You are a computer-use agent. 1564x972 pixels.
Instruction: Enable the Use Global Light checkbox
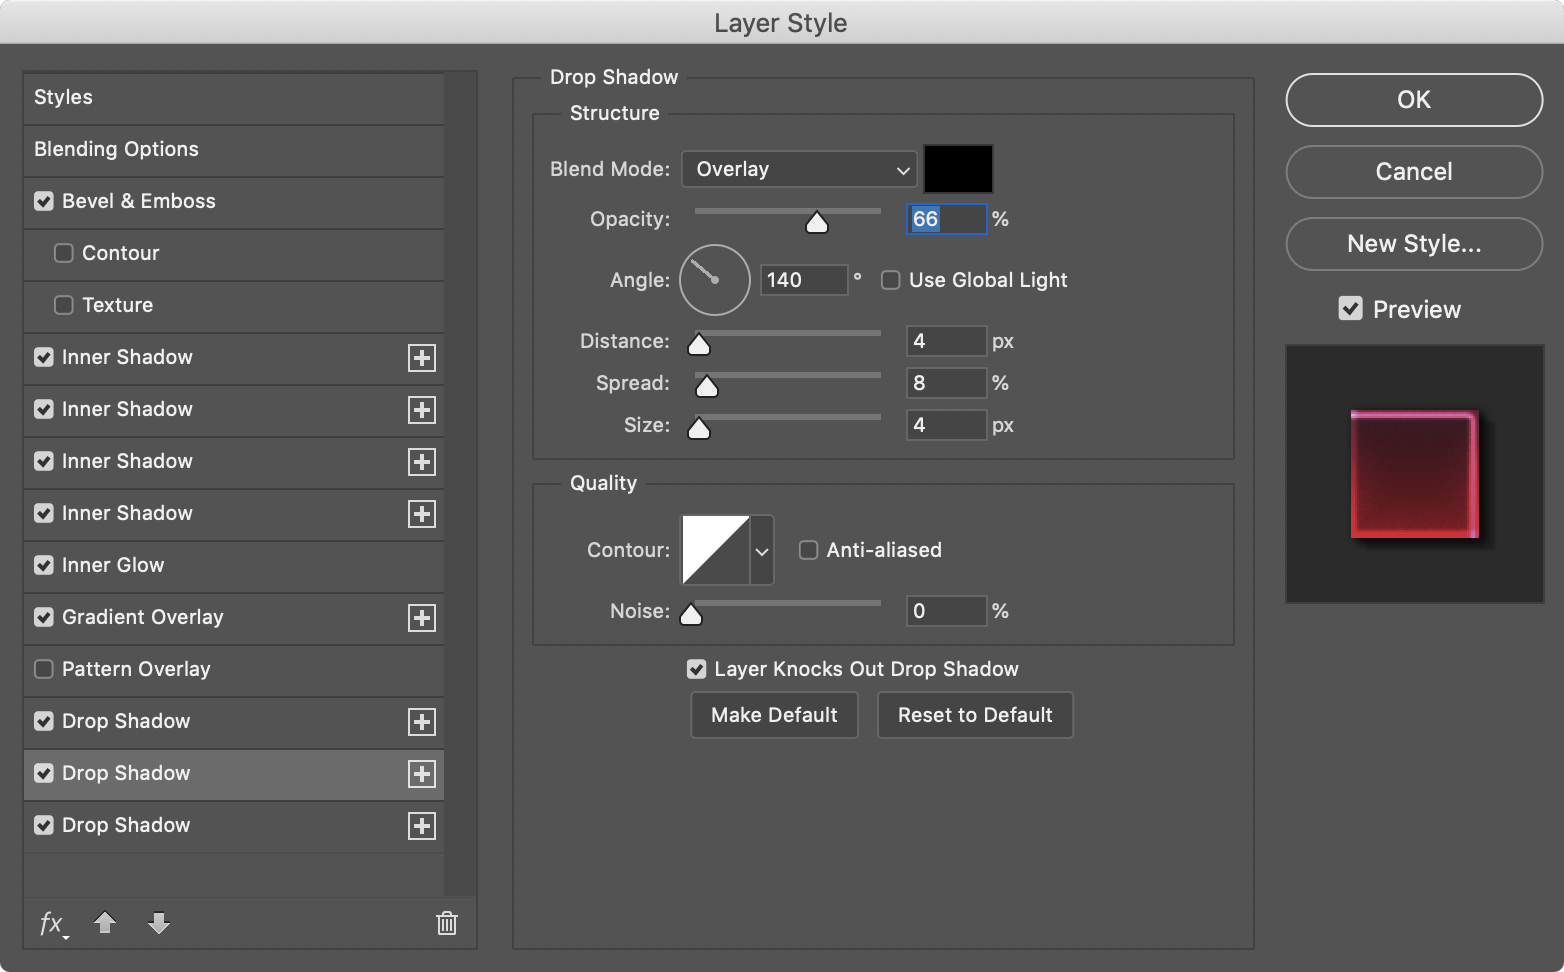[x=890, y=280]
